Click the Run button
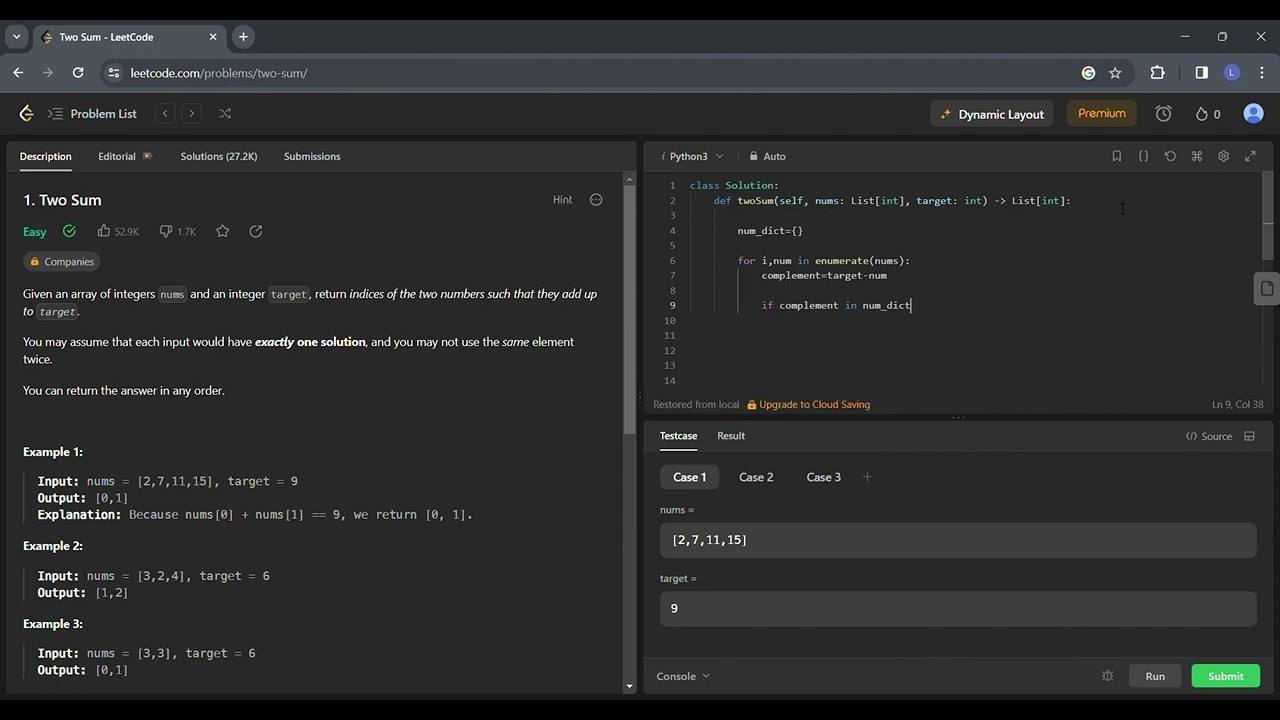This screenshot has width=1280, height=720. coord(1155,676)
